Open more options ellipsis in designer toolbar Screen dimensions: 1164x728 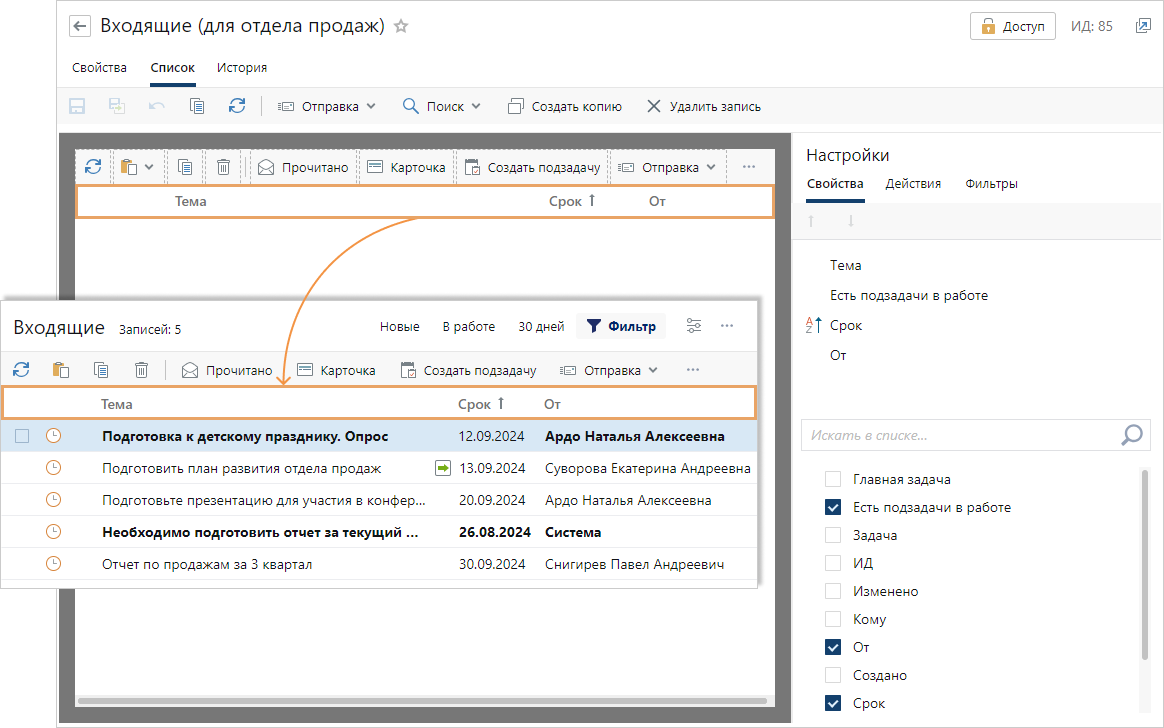click(748, 167)
